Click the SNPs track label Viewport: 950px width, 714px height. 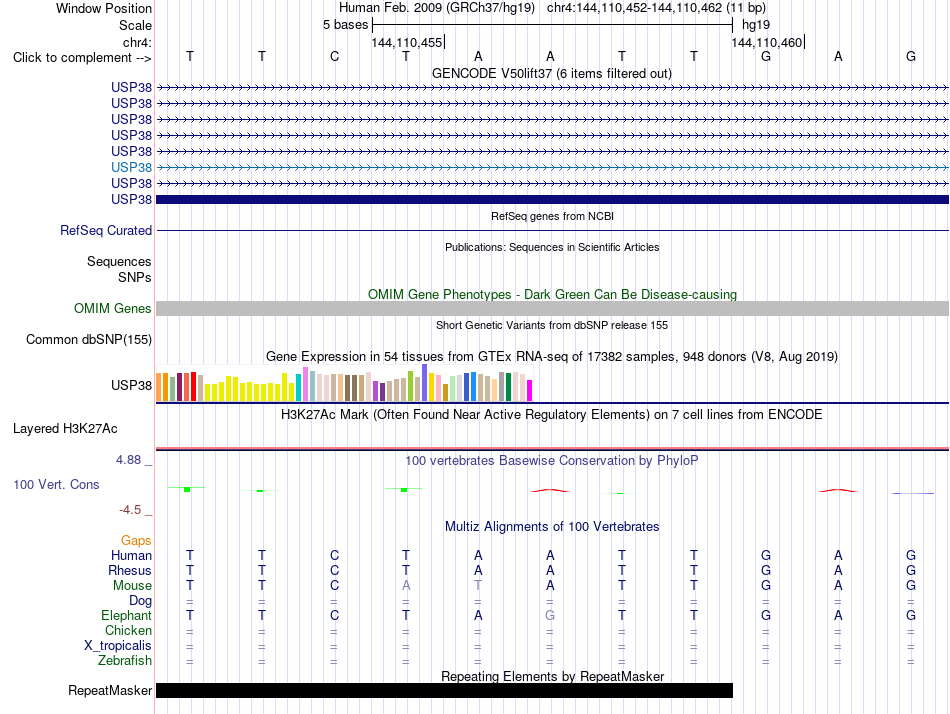(135, 277)
